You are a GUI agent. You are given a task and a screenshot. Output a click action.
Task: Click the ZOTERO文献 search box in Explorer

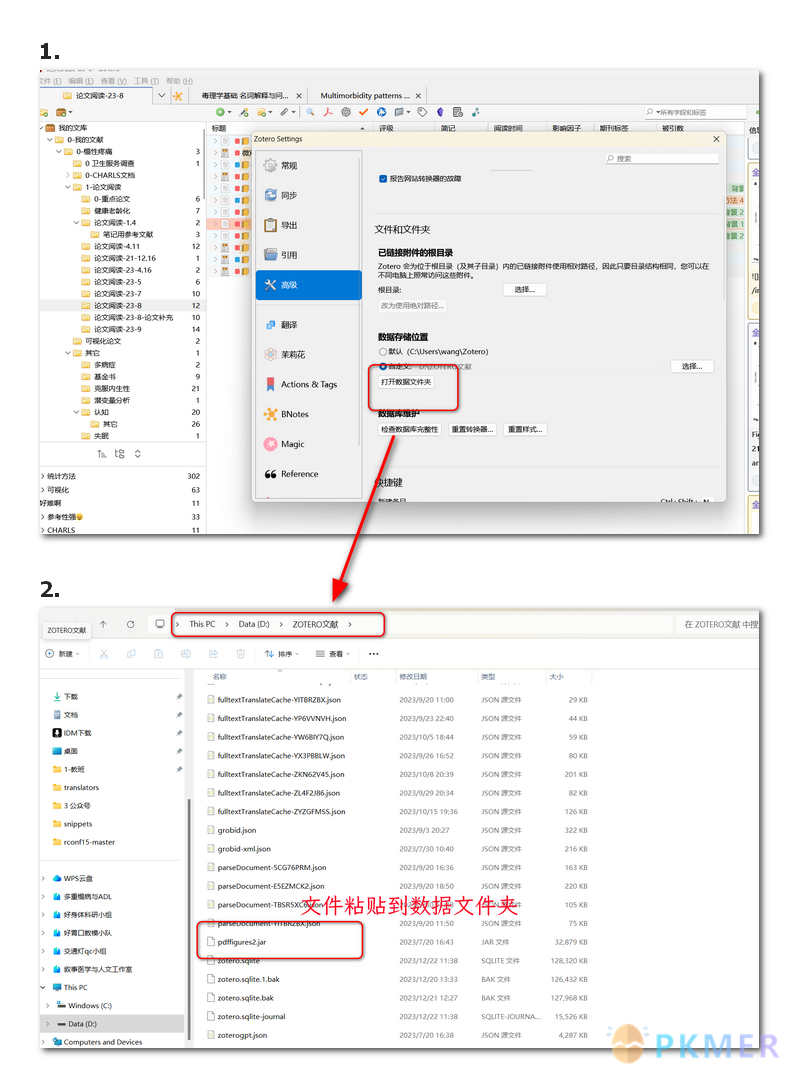(x=719, y=625)
